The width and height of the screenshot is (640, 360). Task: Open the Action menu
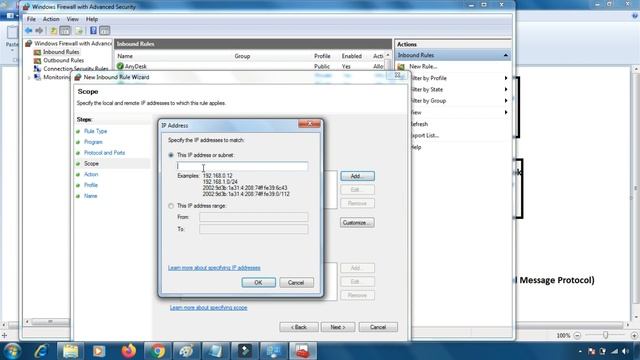pos(51,19)
